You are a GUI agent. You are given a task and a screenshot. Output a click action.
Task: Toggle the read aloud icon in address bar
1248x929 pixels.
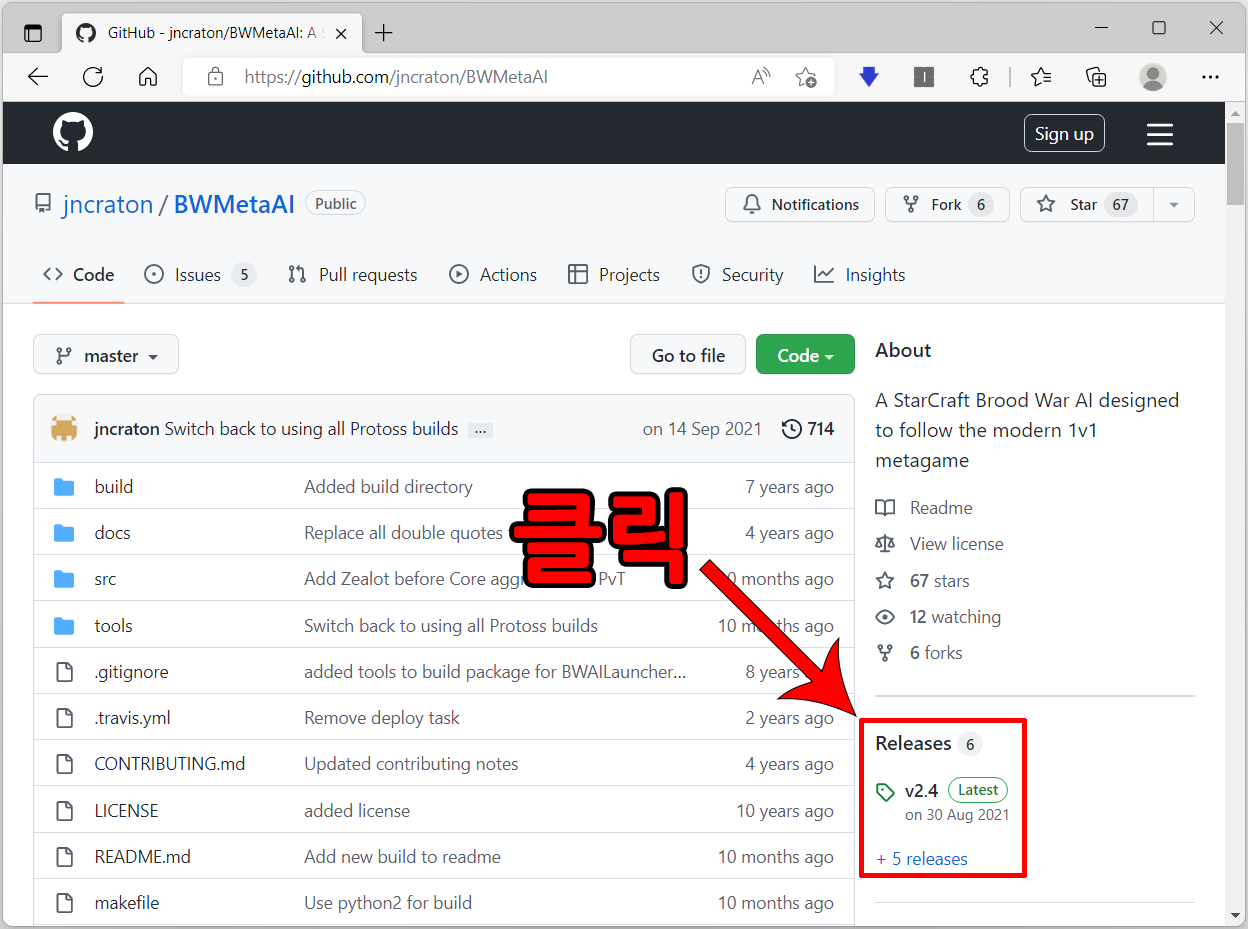tap(761, 77)
